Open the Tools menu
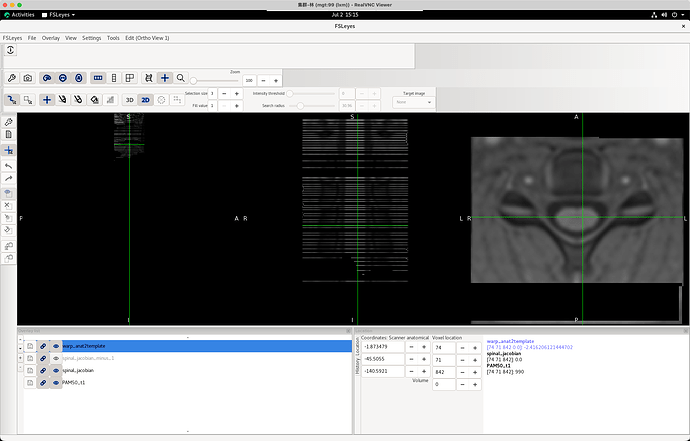The image size is (690, 441). point(113,38)
